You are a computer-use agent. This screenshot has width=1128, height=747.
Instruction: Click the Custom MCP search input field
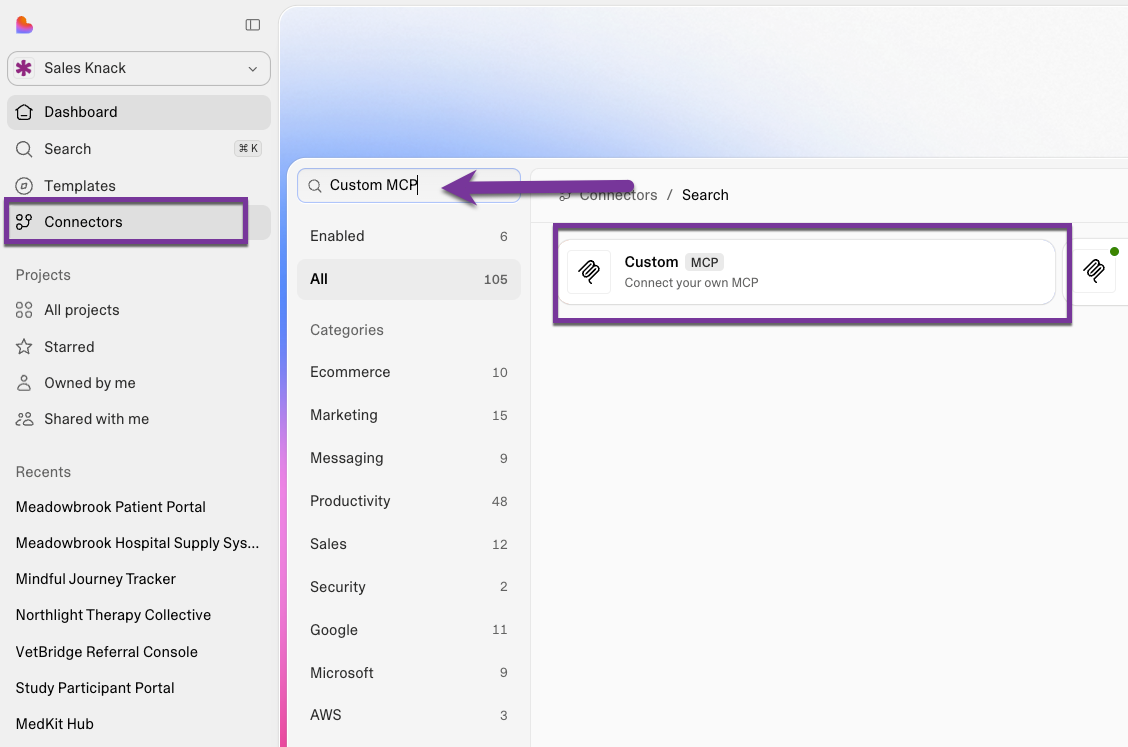click(x=409, y=186)
